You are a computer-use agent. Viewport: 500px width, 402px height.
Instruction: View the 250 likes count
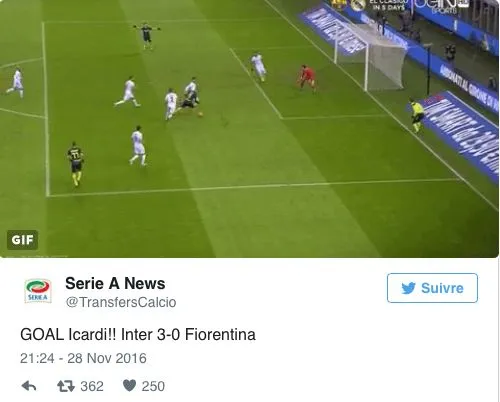153,387
